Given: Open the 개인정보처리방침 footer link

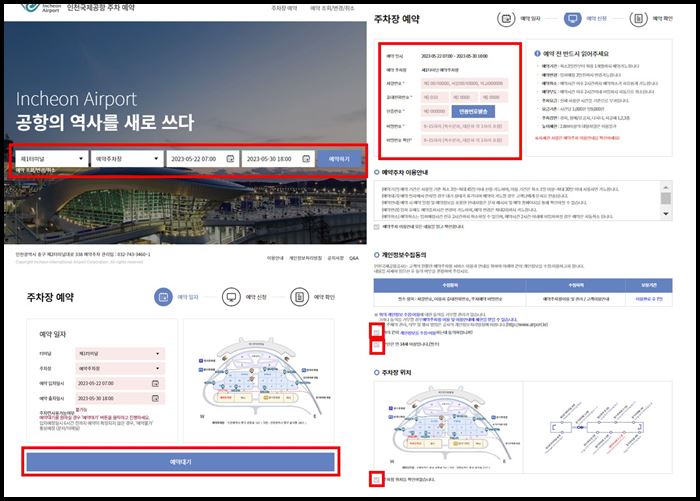Looking at the screenshot, I should pyautogui.click(x=305, y=258).
